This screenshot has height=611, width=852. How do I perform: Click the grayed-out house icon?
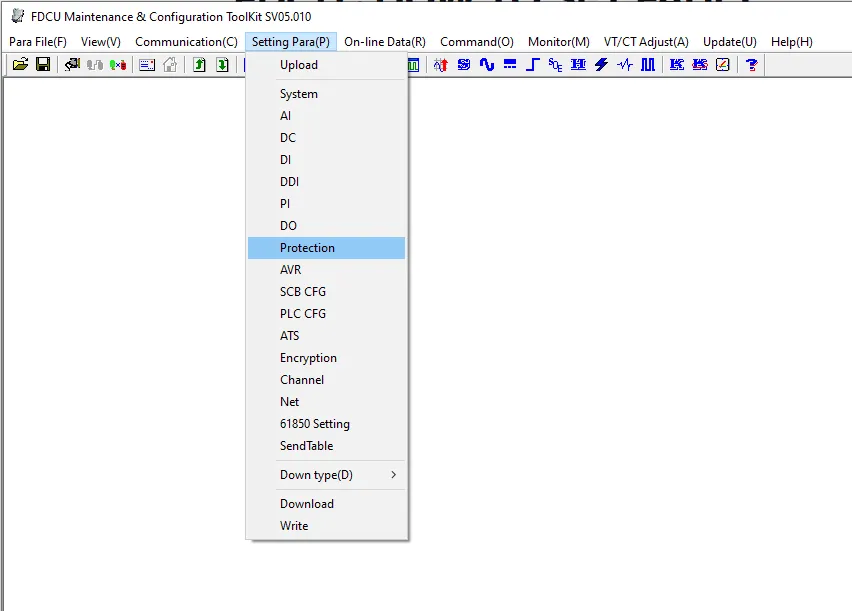coord(170,65)
